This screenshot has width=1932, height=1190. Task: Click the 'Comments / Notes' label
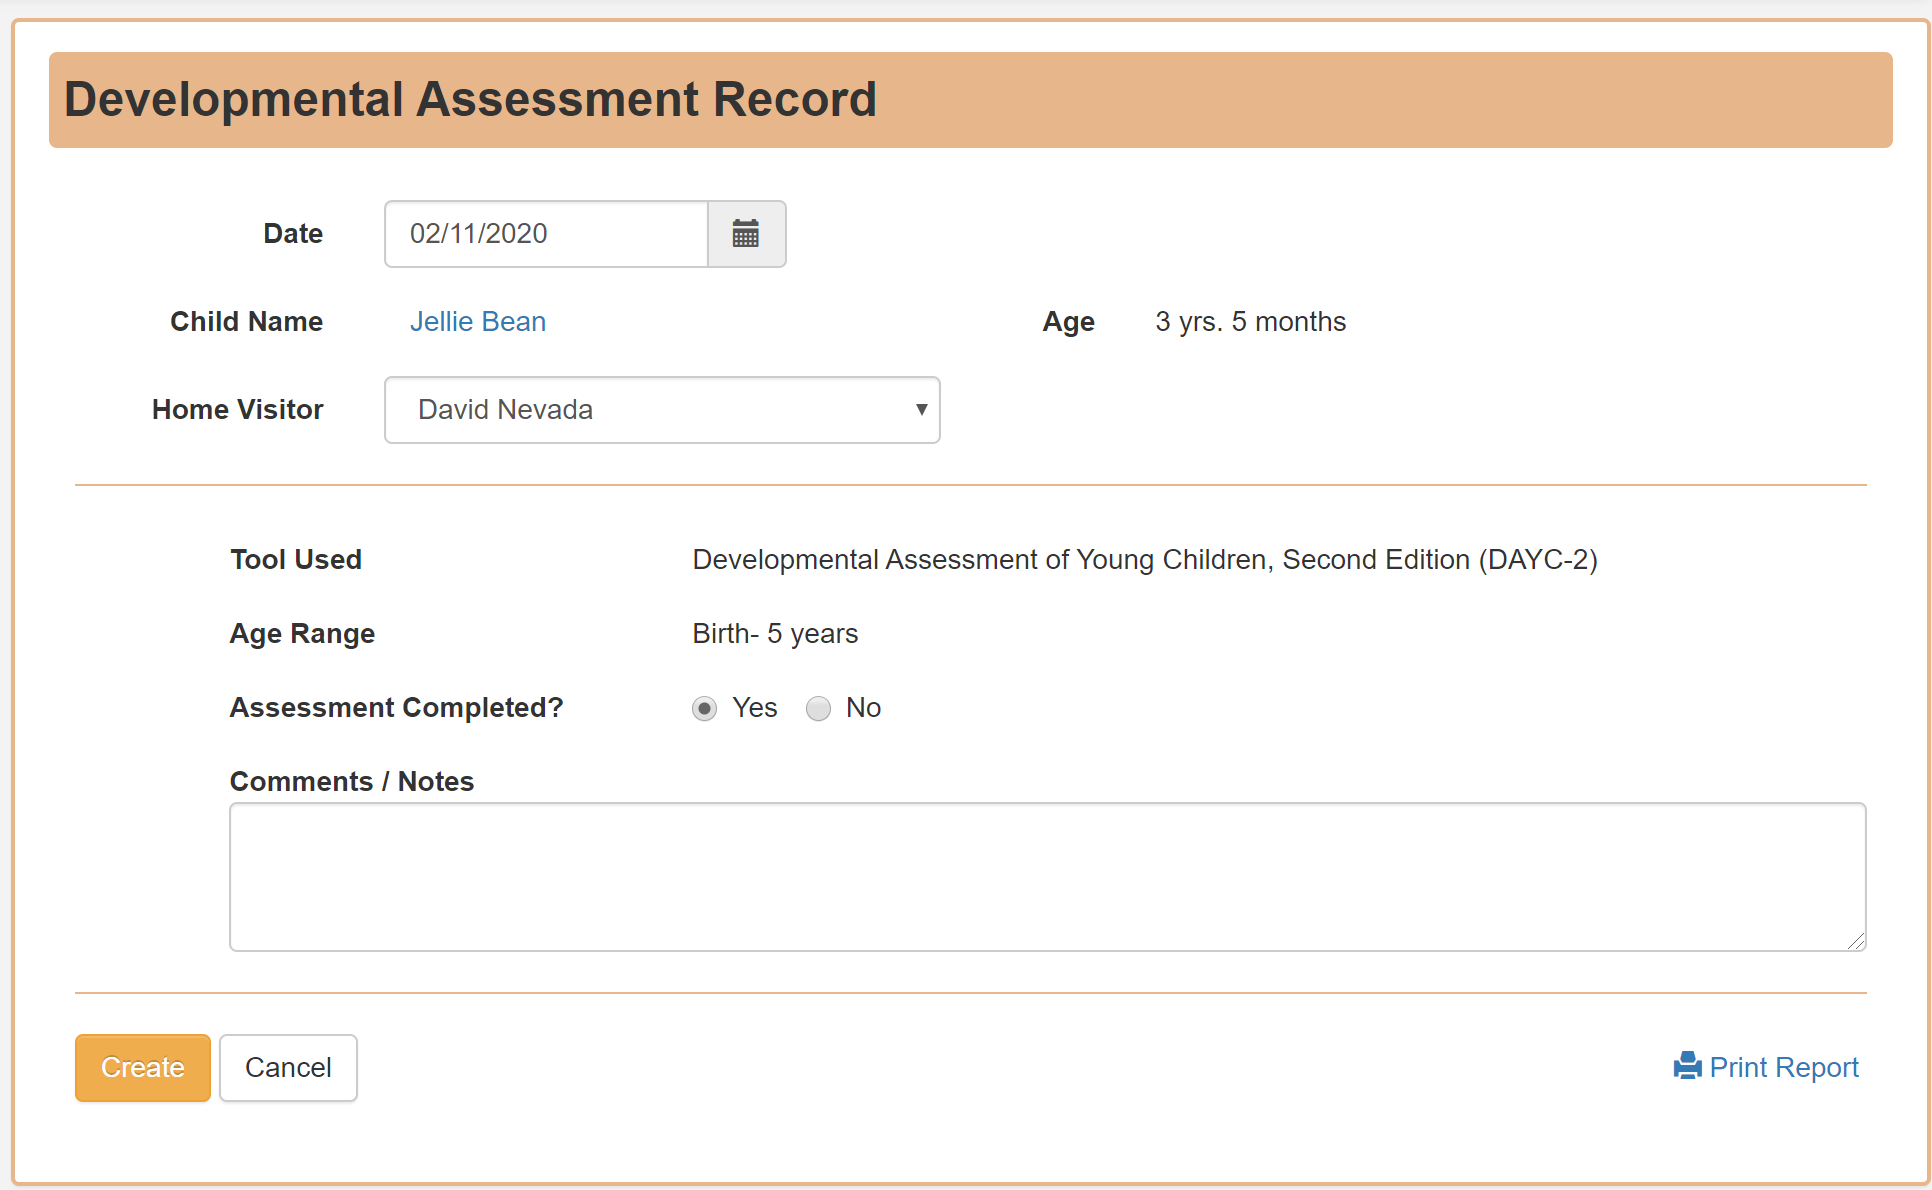click(352, 782)
